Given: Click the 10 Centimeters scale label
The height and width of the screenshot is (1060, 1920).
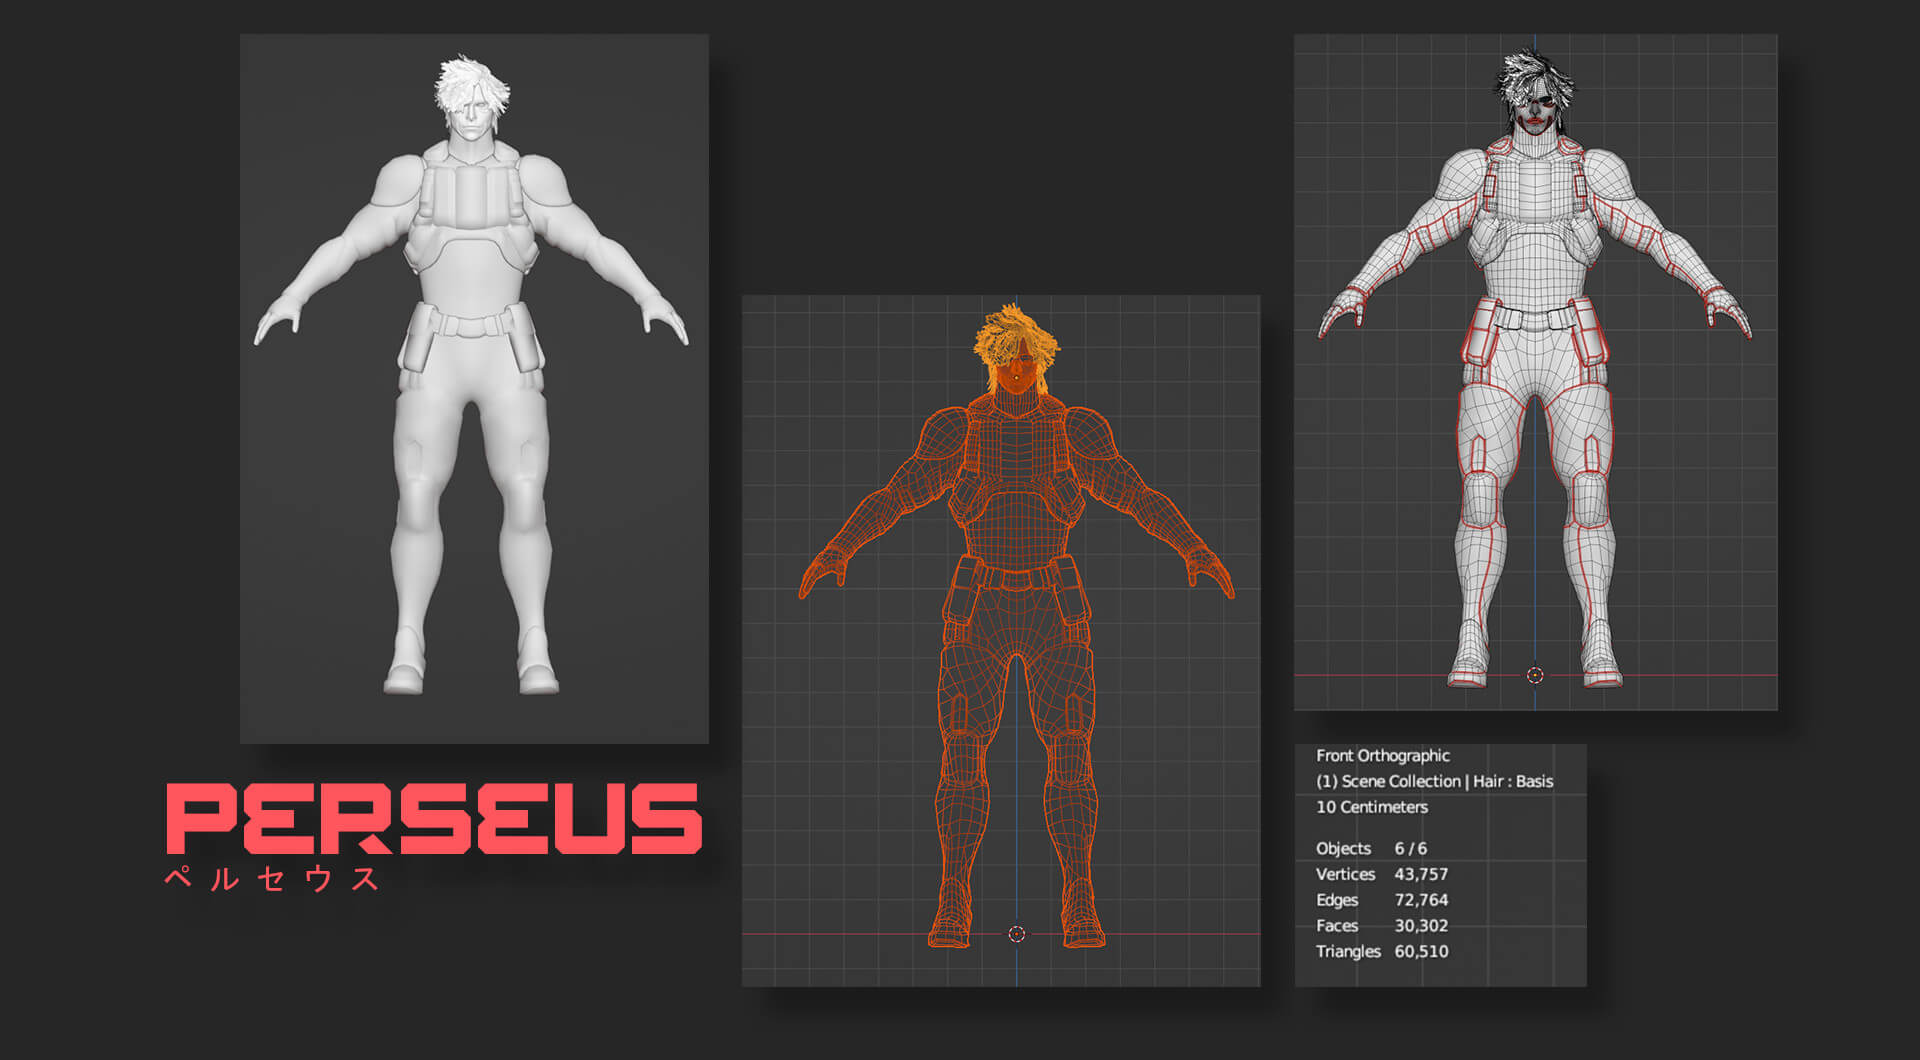Looking at the screenshot, I should pos(1371,807).
